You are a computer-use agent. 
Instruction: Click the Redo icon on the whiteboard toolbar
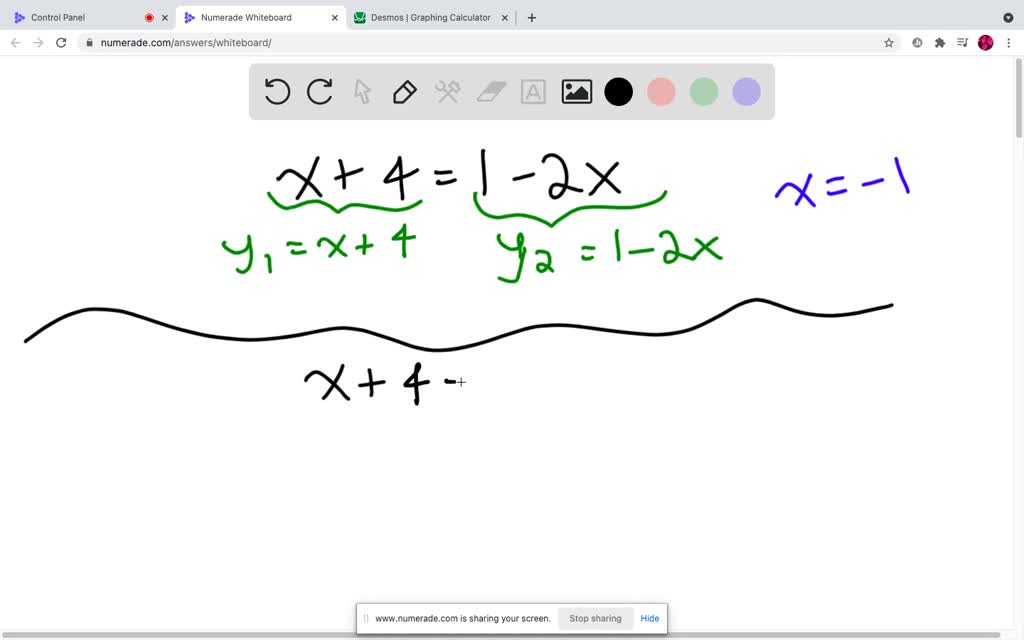(319, 91)
